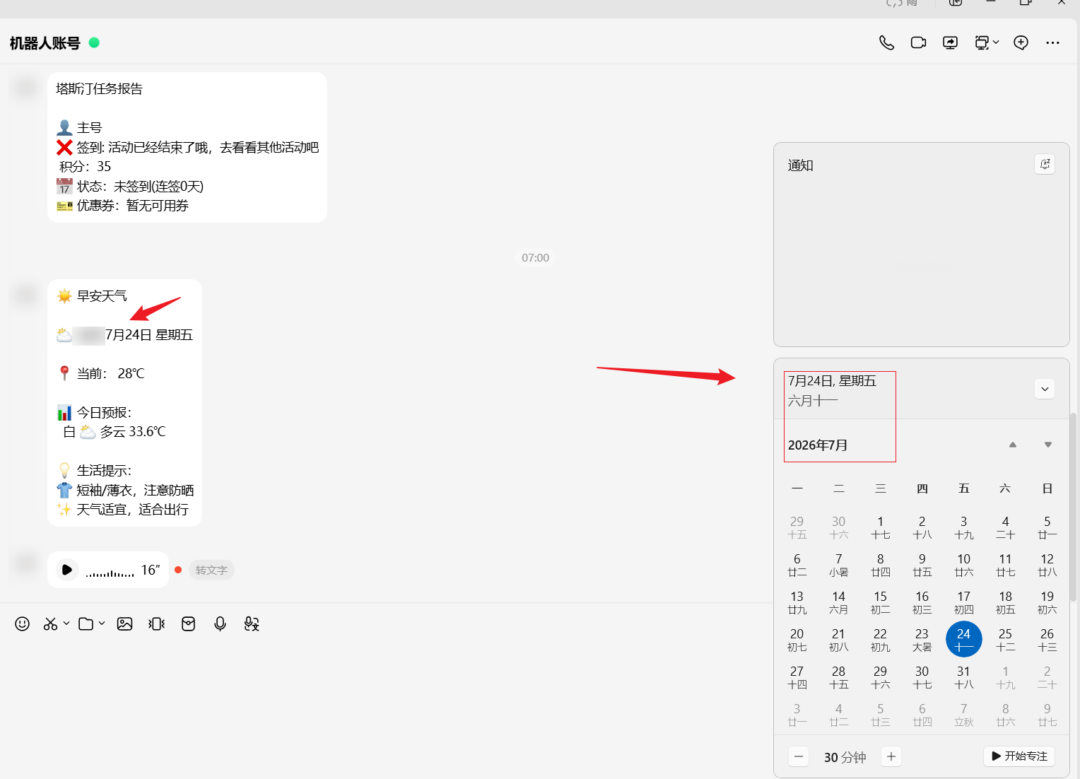Click the send image icon
1080x779 pixels.
[125, 624]
